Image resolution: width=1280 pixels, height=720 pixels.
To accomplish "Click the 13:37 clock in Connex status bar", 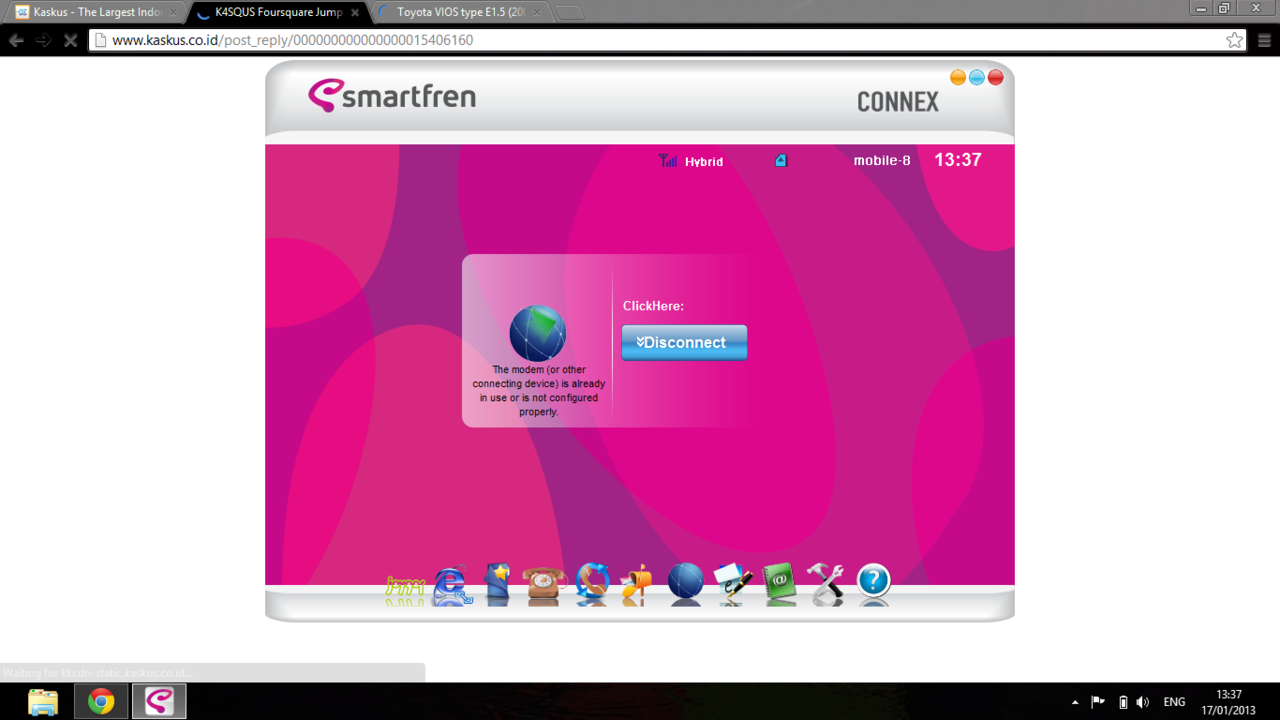I will (x=958, y=160).
